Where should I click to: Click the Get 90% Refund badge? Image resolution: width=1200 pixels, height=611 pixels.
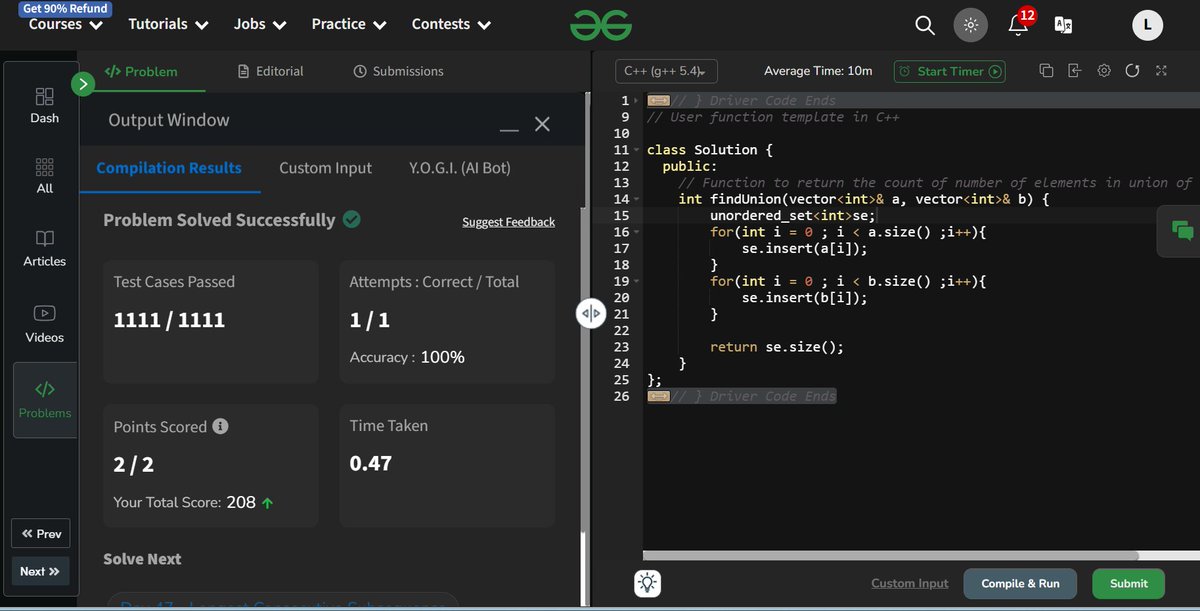(x=66, y=8)
